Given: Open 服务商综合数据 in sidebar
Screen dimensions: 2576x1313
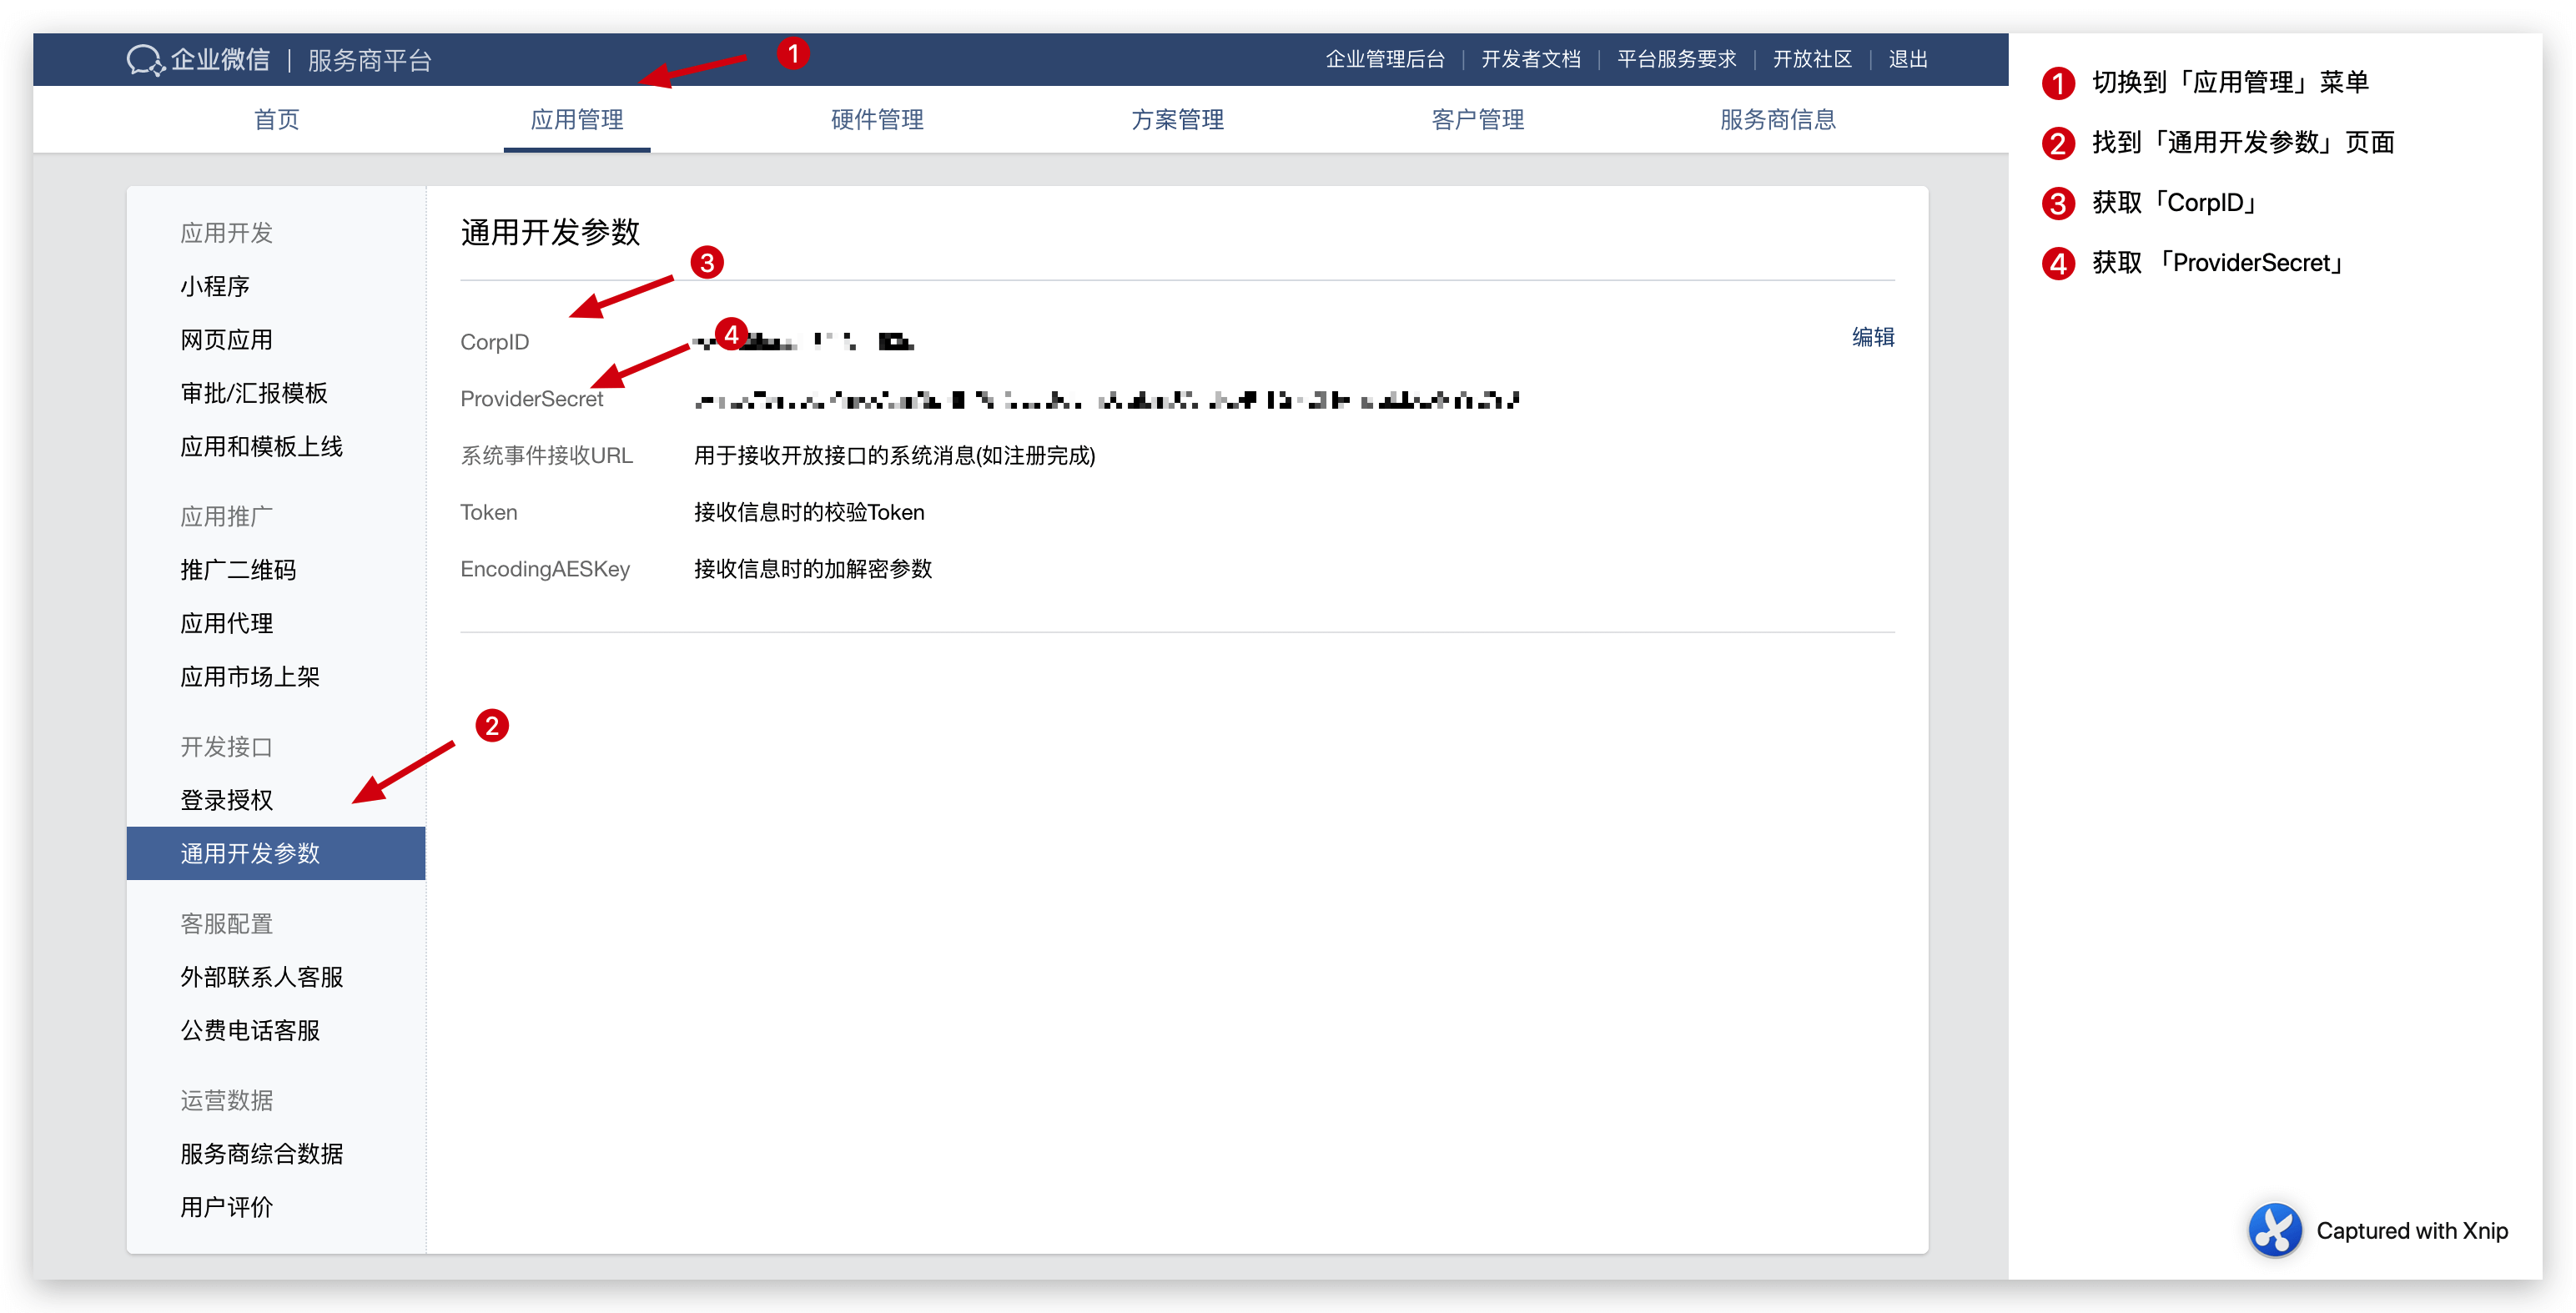Looking at the screenshot, I should tap(261, 1154).
